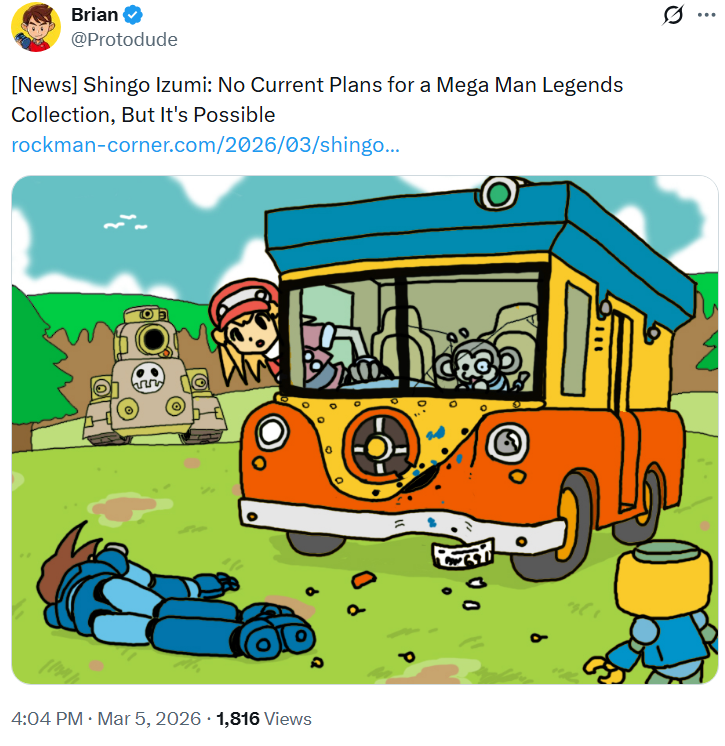Click the monkey inside the van windshield

[x=480, y=364]
